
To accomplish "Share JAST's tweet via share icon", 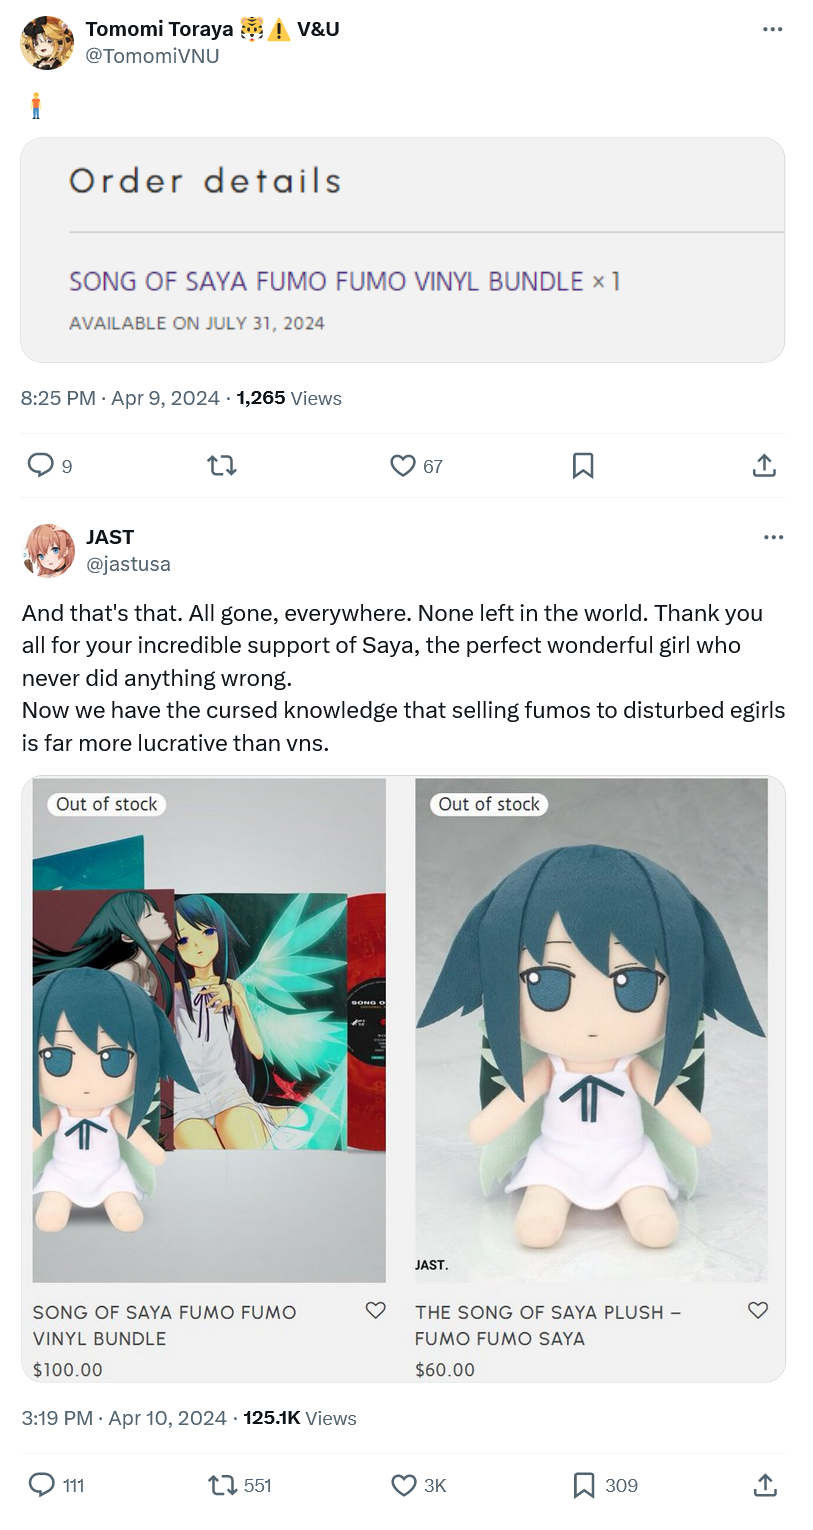I will pos(764,1485).
